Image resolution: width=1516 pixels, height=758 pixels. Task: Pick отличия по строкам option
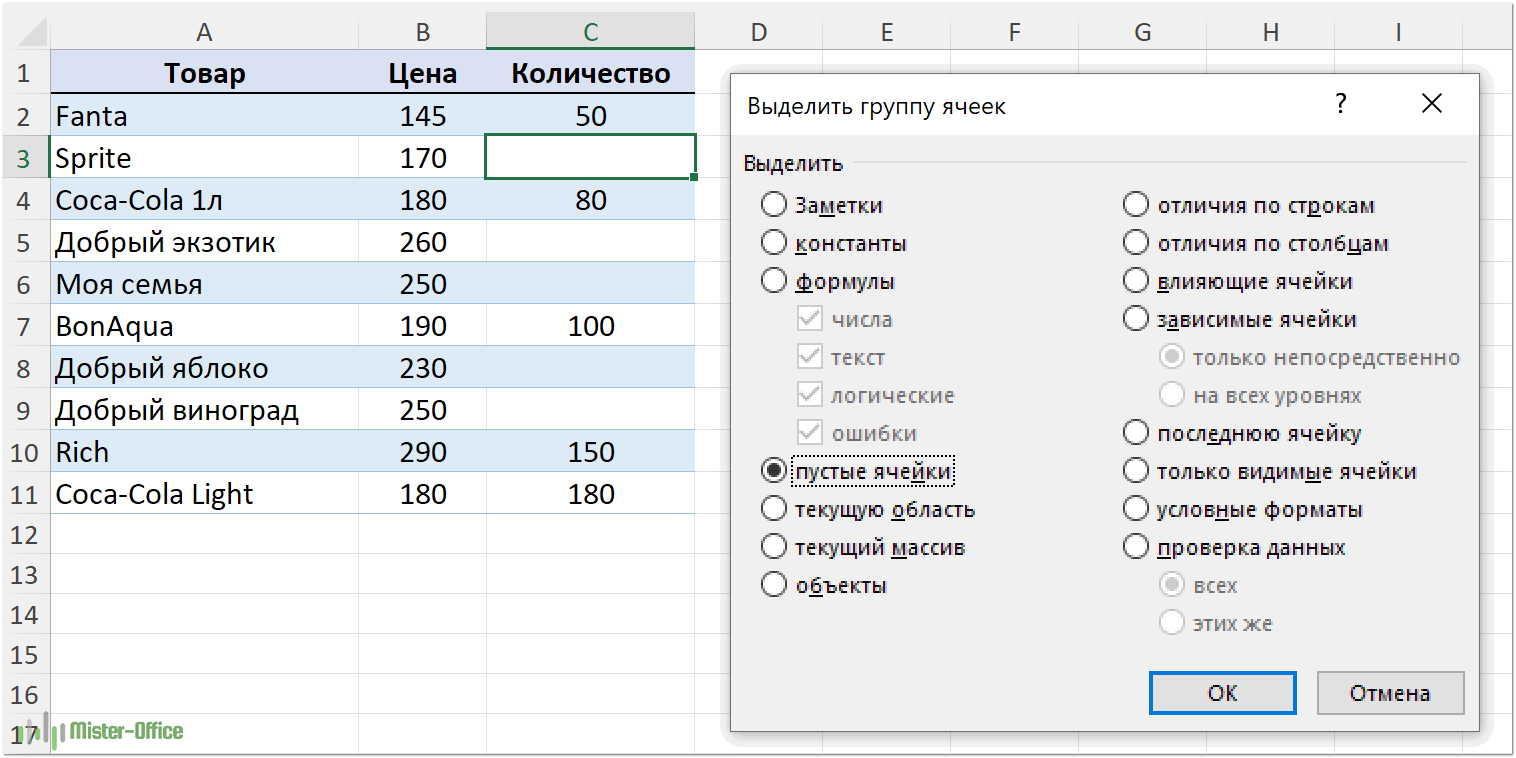(x=1136, y=205)
